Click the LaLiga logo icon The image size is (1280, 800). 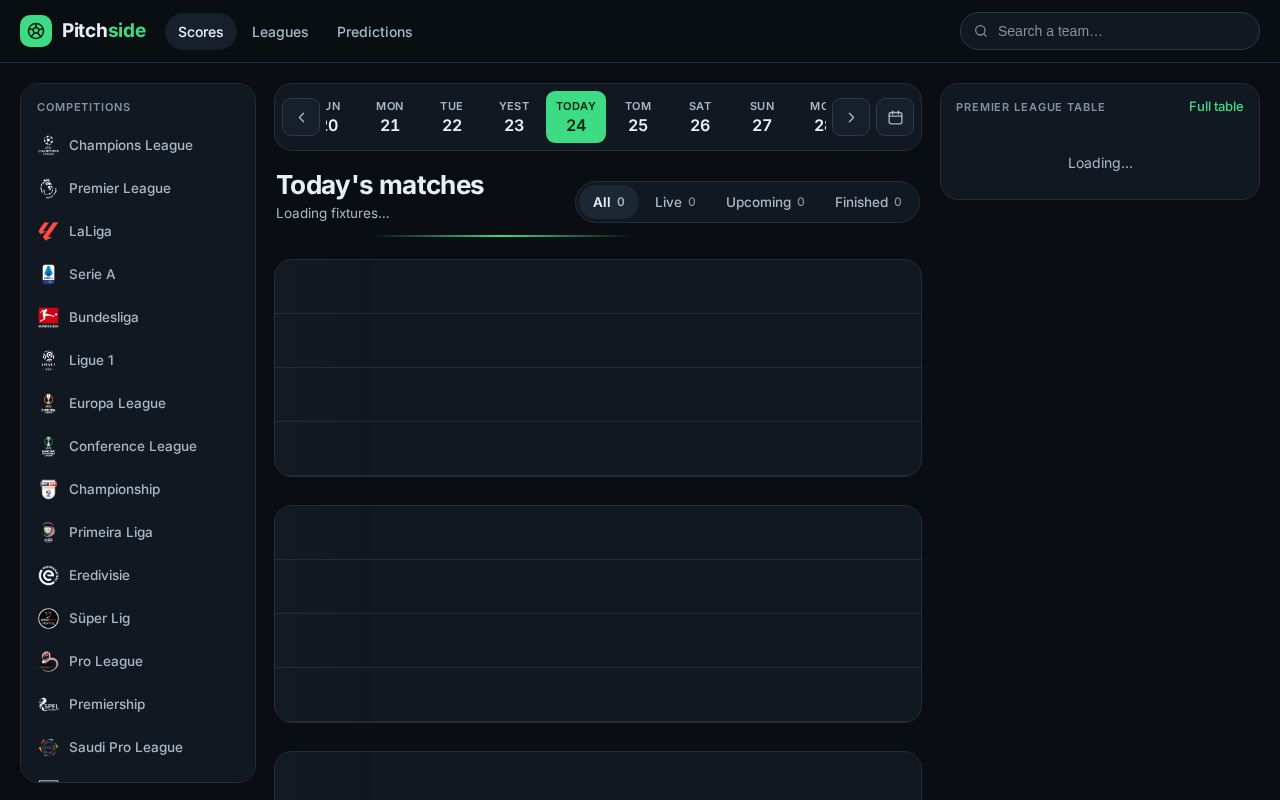[48, 231]
